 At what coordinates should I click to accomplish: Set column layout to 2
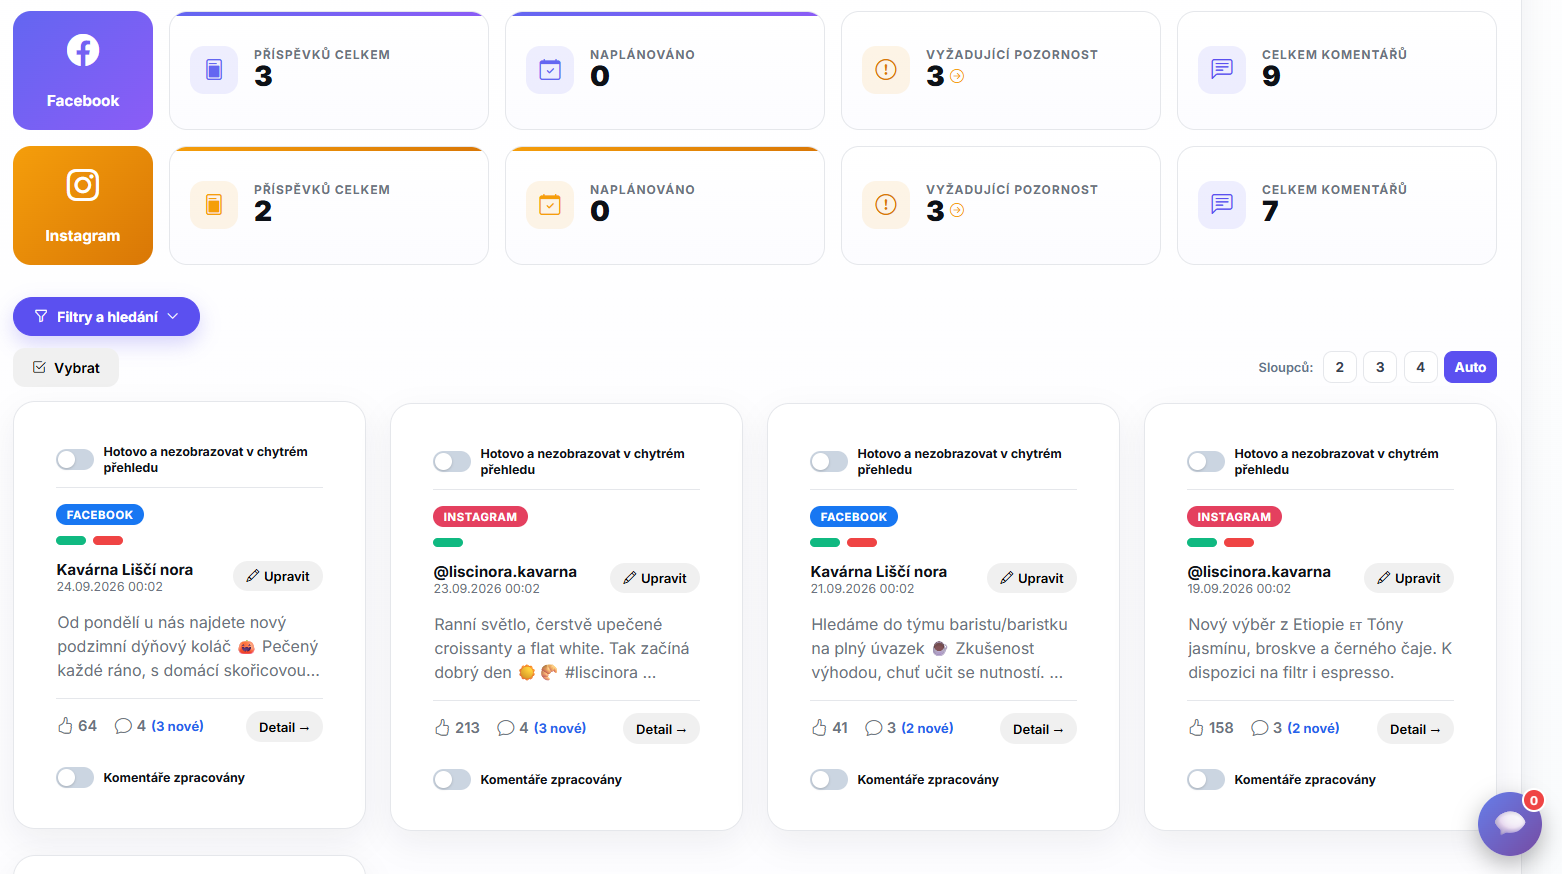1340,367
